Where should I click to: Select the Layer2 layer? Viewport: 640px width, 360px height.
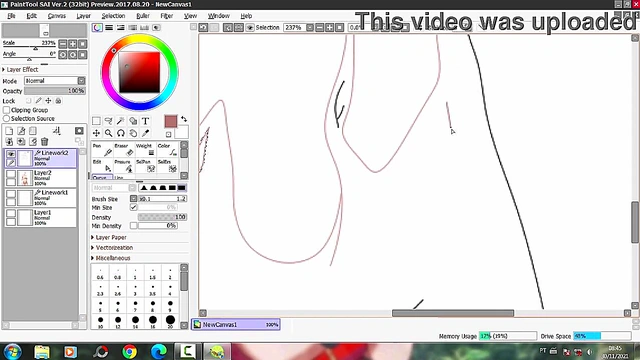(x=41, y=178)
